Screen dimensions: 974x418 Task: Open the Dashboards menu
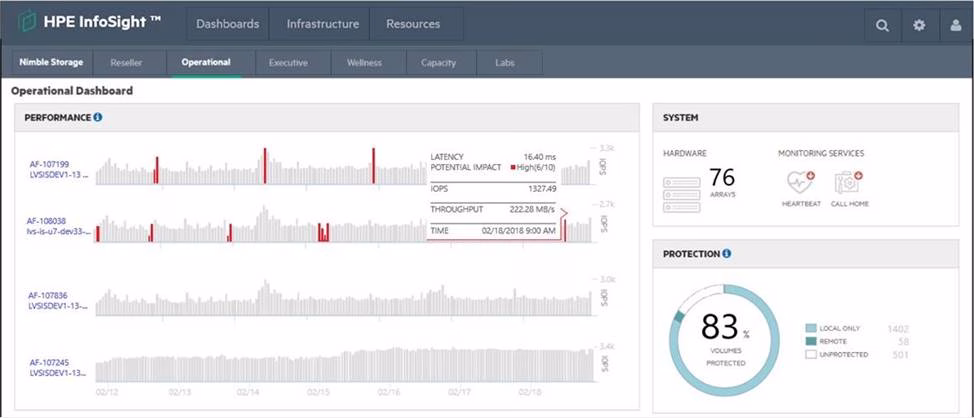click(x=228, y=24)
